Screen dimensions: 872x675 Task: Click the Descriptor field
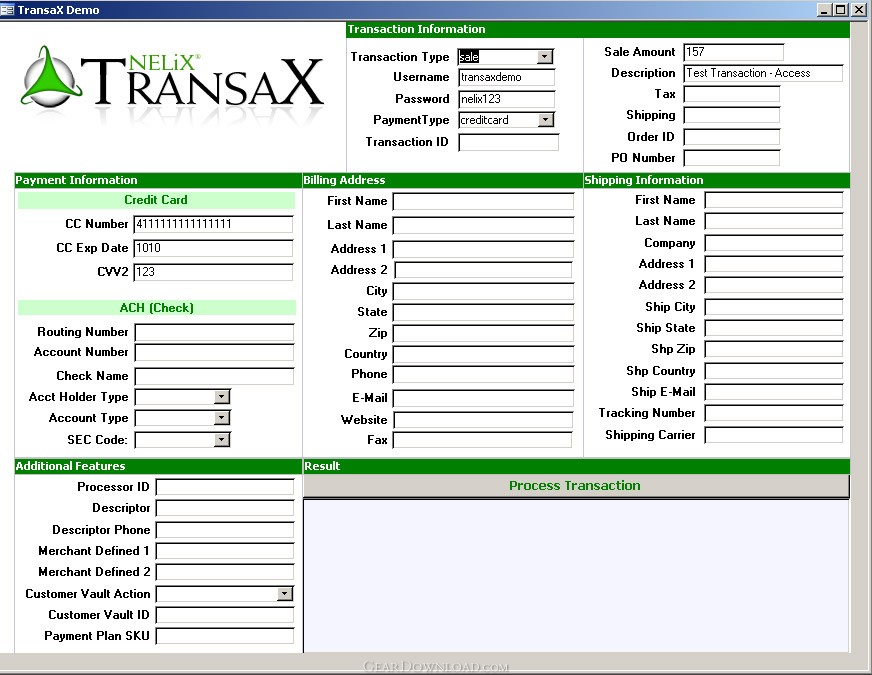pyautogui.click(x=225, y=508)
